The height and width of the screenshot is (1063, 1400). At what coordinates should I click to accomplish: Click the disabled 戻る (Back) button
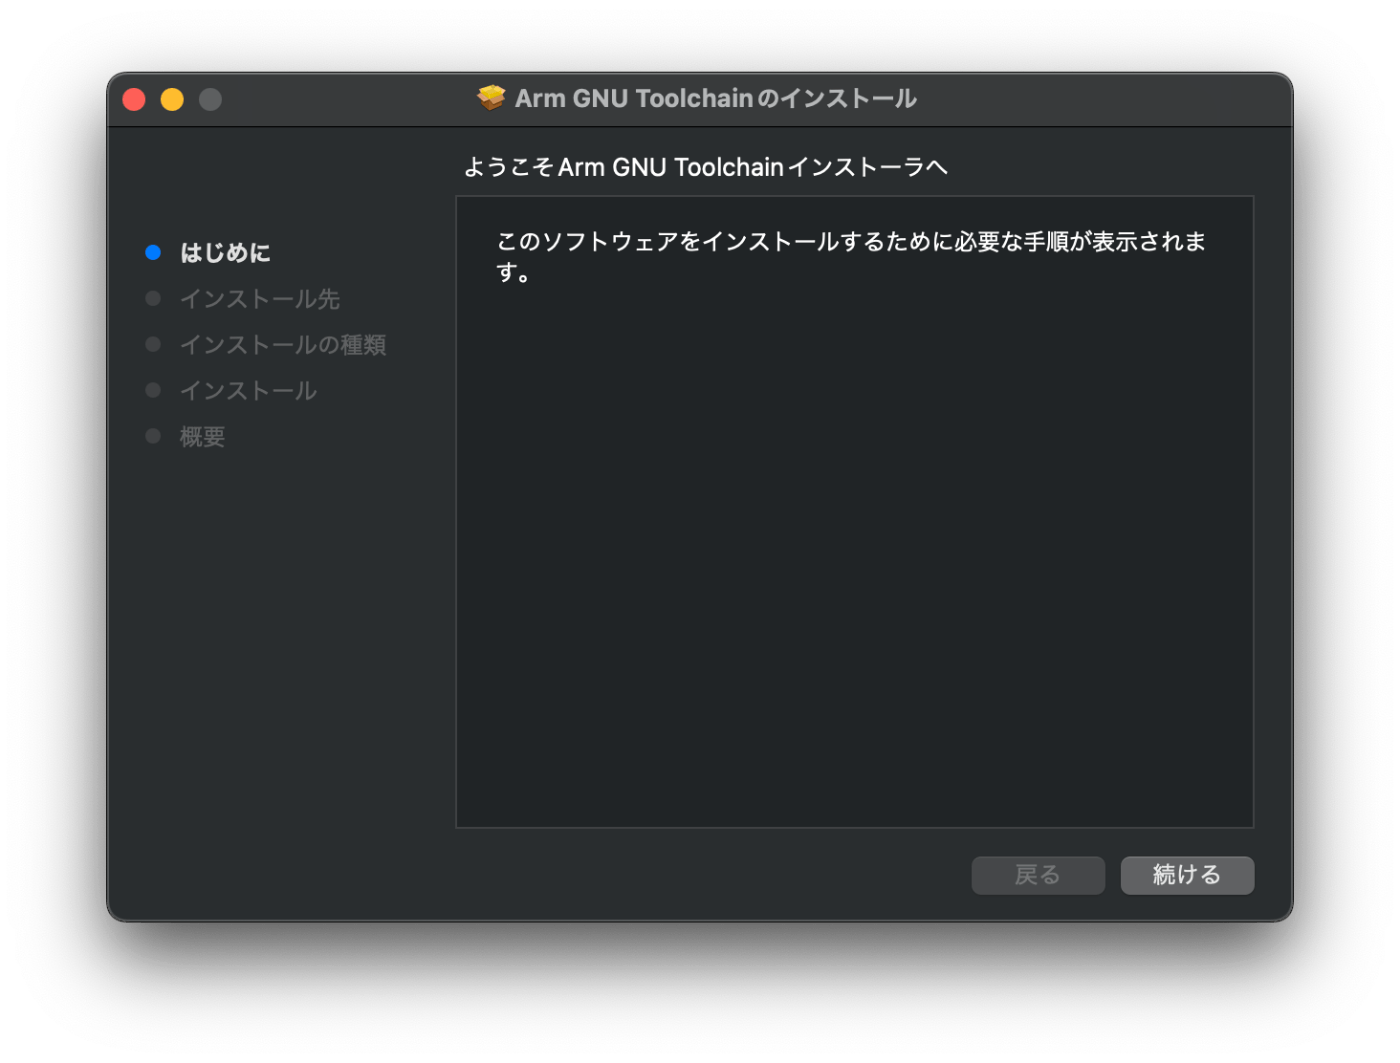[1038, 875]
